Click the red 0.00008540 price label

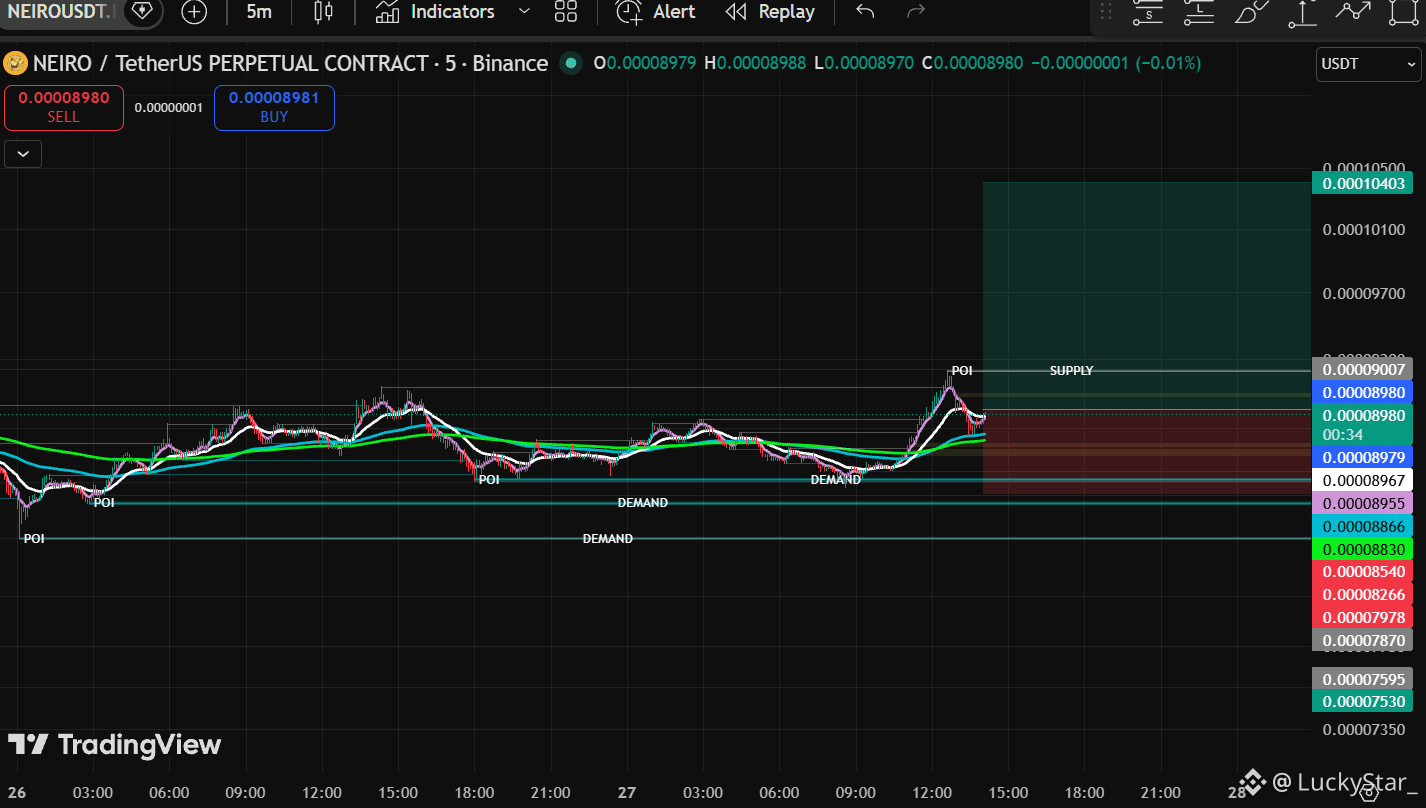click(x=1363, y=572)
